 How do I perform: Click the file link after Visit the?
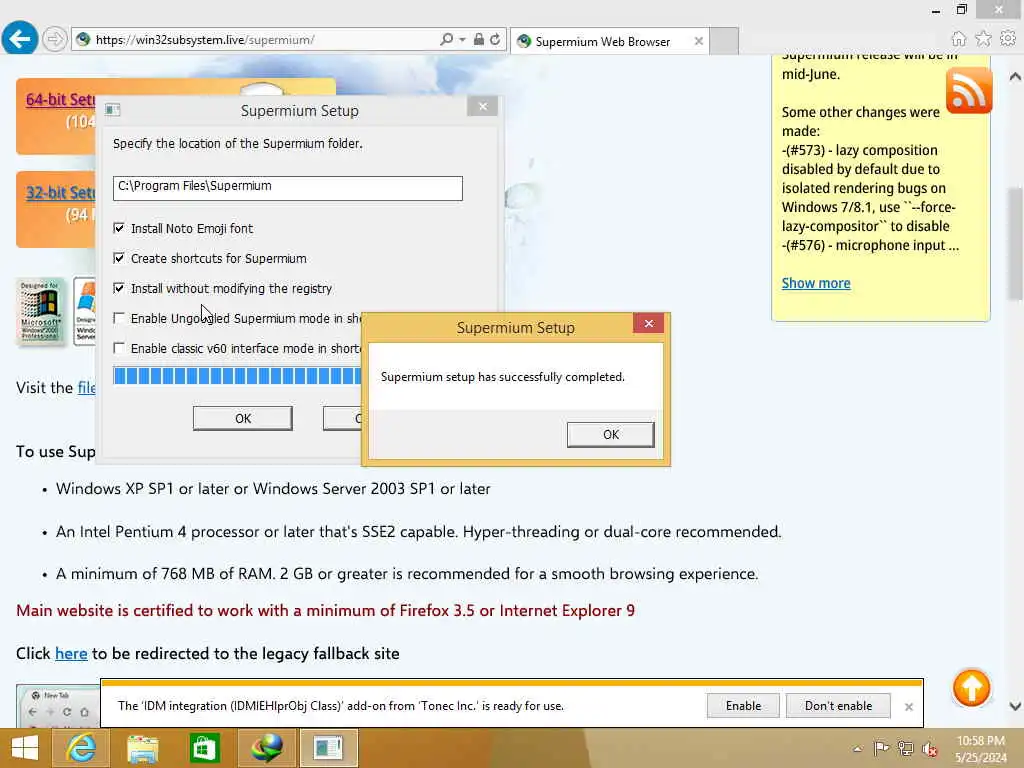click(x=87, y=387)
